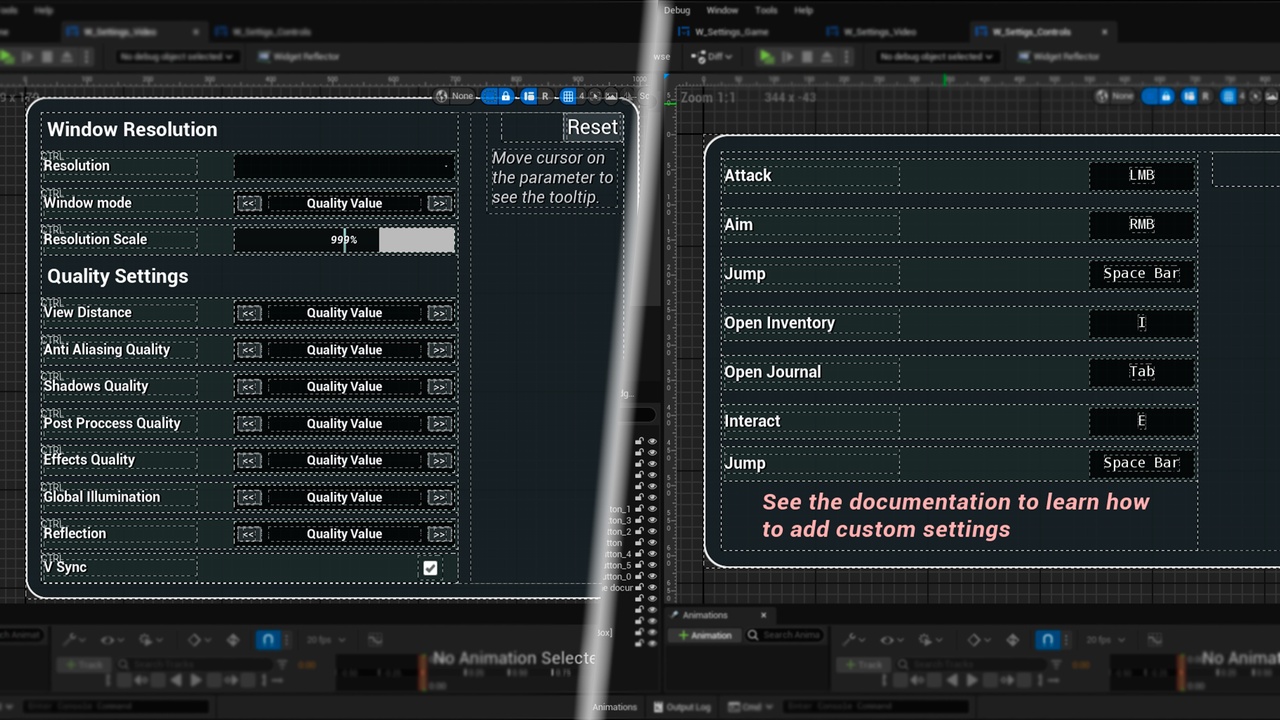
Task: Click the Output Log icon in the status bar
Action: pos(660,707)
